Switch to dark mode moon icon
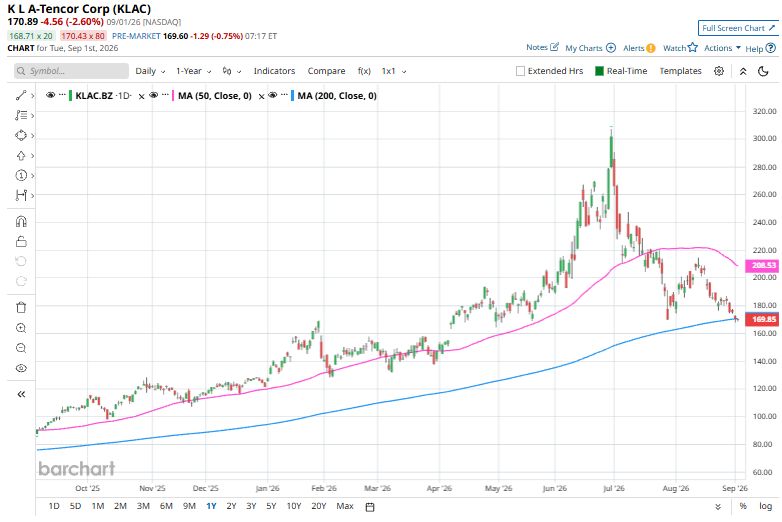 pyautogui.click(x=763, y=71)
